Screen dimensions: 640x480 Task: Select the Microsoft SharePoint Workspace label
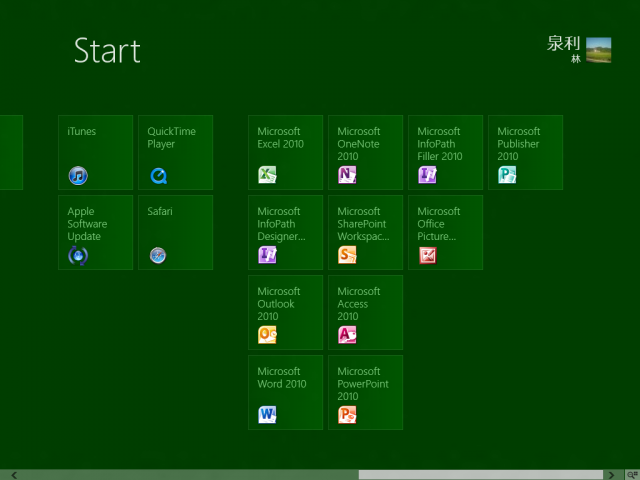363,224
